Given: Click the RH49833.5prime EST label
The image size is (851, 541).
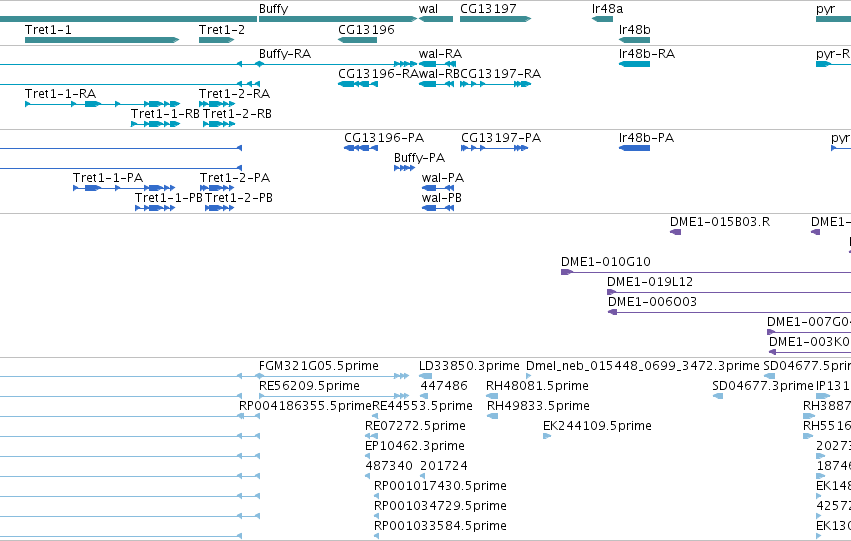Looking at the screenshot, I should click(x=538, y=406).
